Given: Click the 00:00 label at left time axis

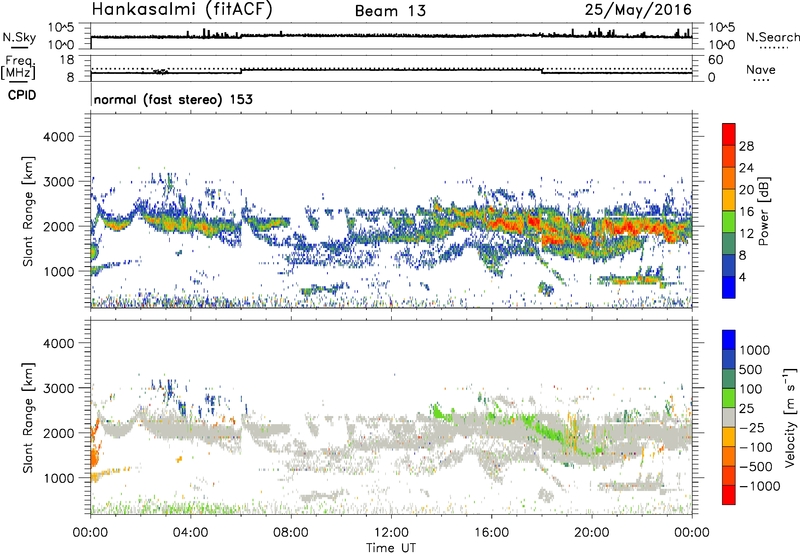Looking at the screenshot, I should pyautogui.click(x=90, y=533).
